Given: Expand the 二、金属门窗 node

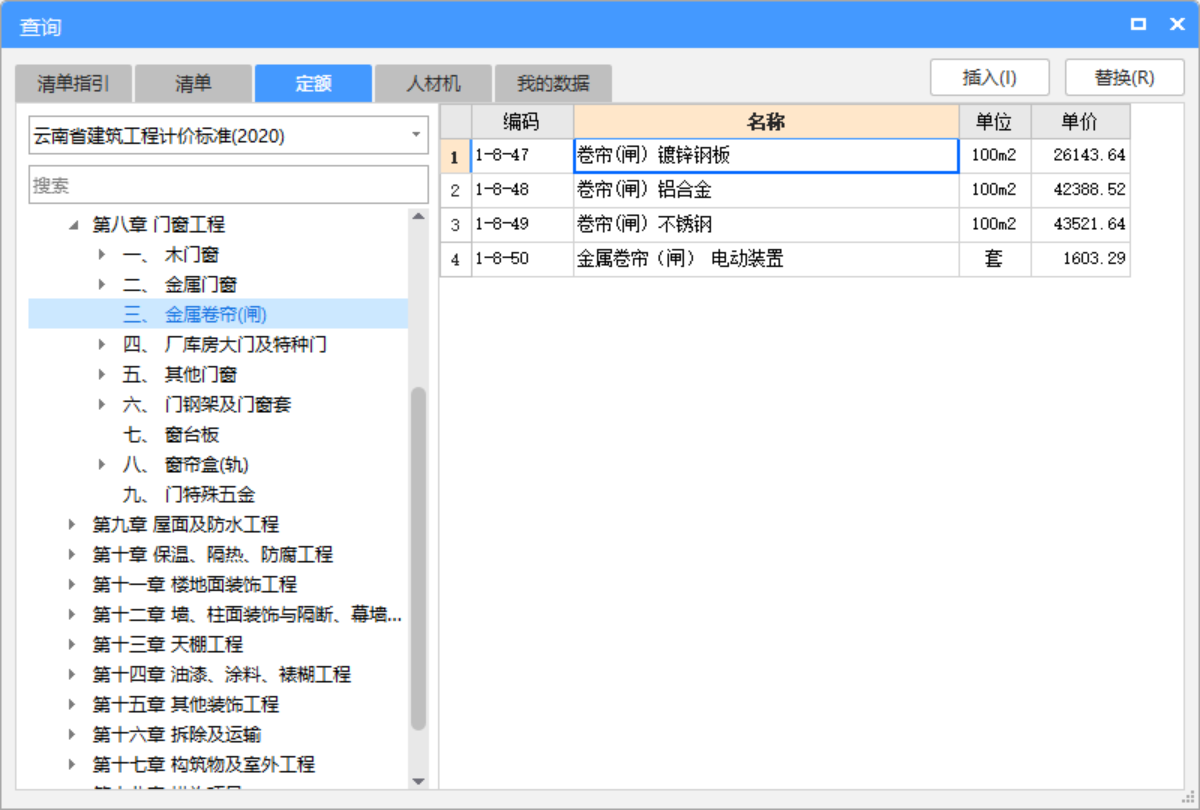Looking at the screenshot, I should pyautogui.click(x=102, y=285).
